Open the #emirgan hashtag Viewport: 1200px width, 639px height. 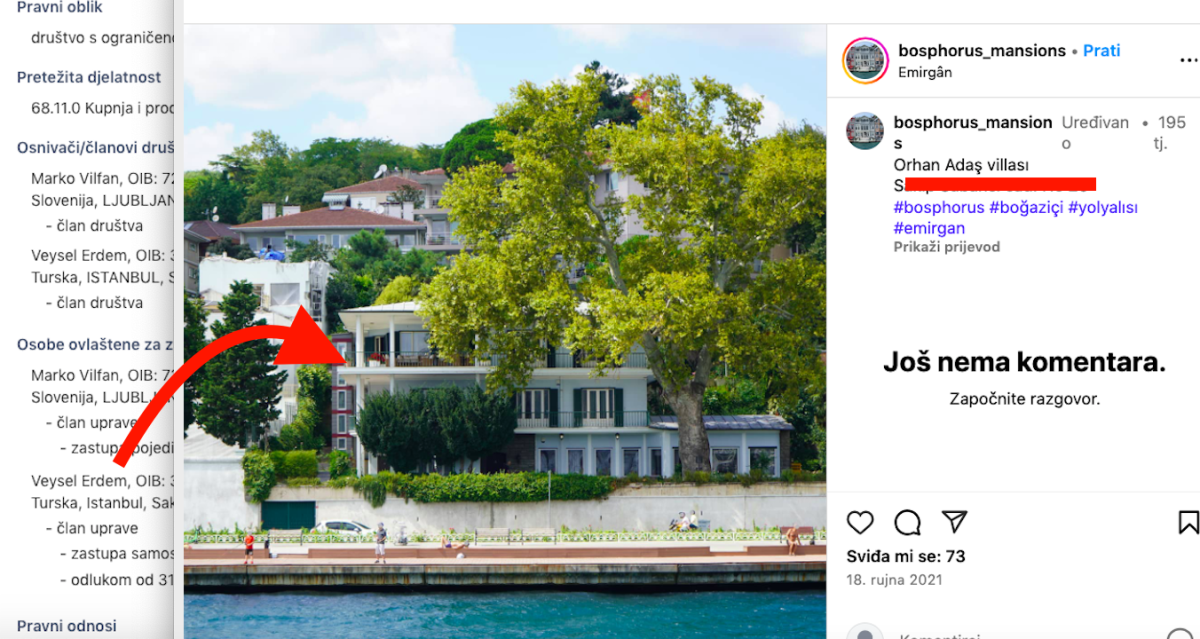tap(929, 228)
